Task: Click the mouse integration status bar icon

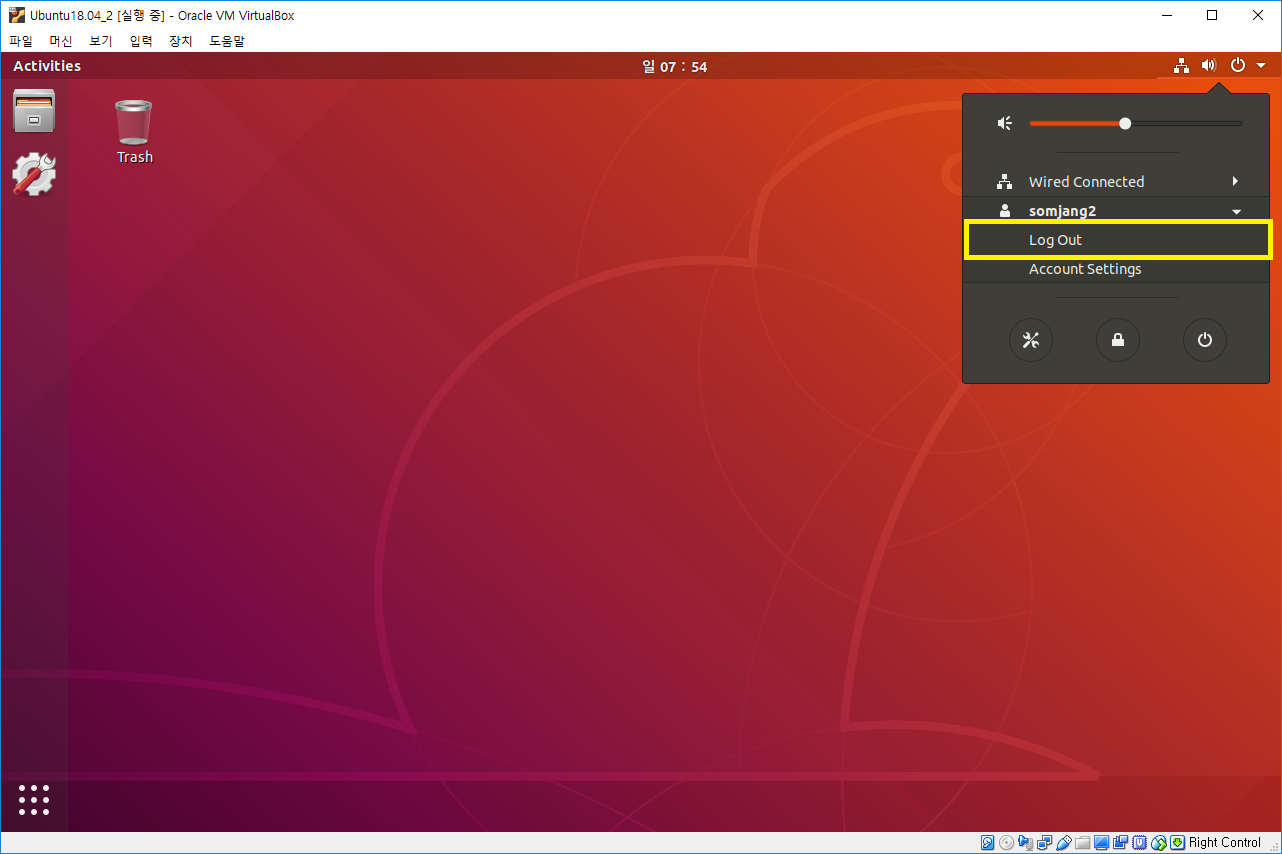Action: click(x=1159, y=842)
